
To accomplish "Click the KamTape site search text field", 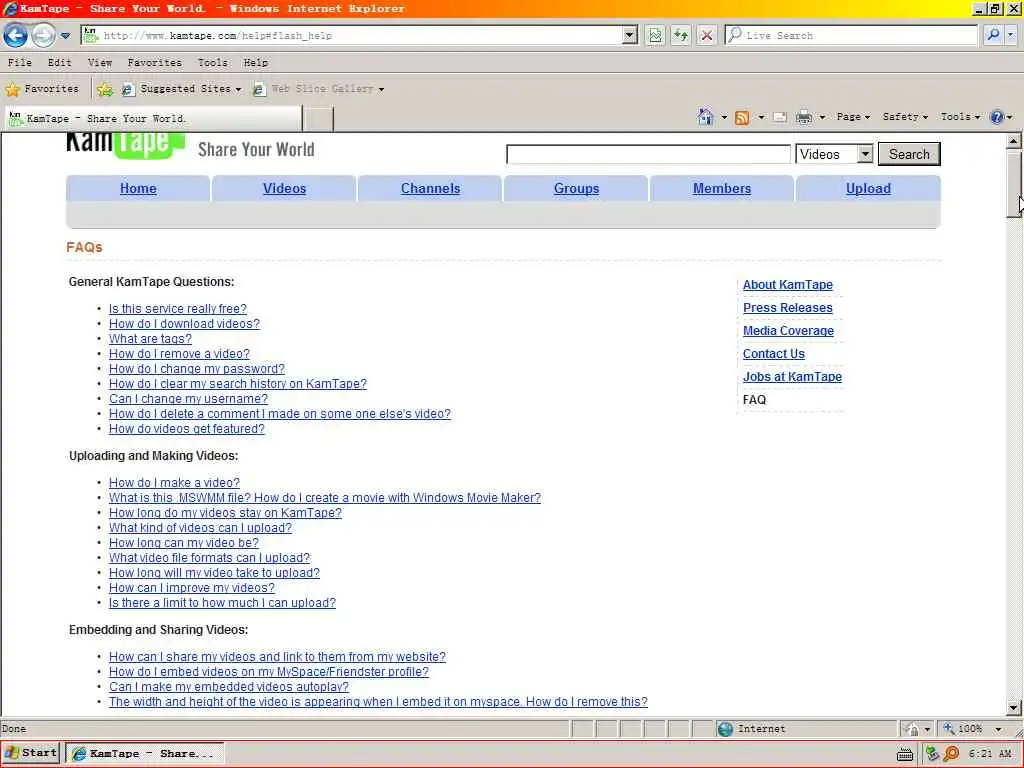I will click(648, 154).
